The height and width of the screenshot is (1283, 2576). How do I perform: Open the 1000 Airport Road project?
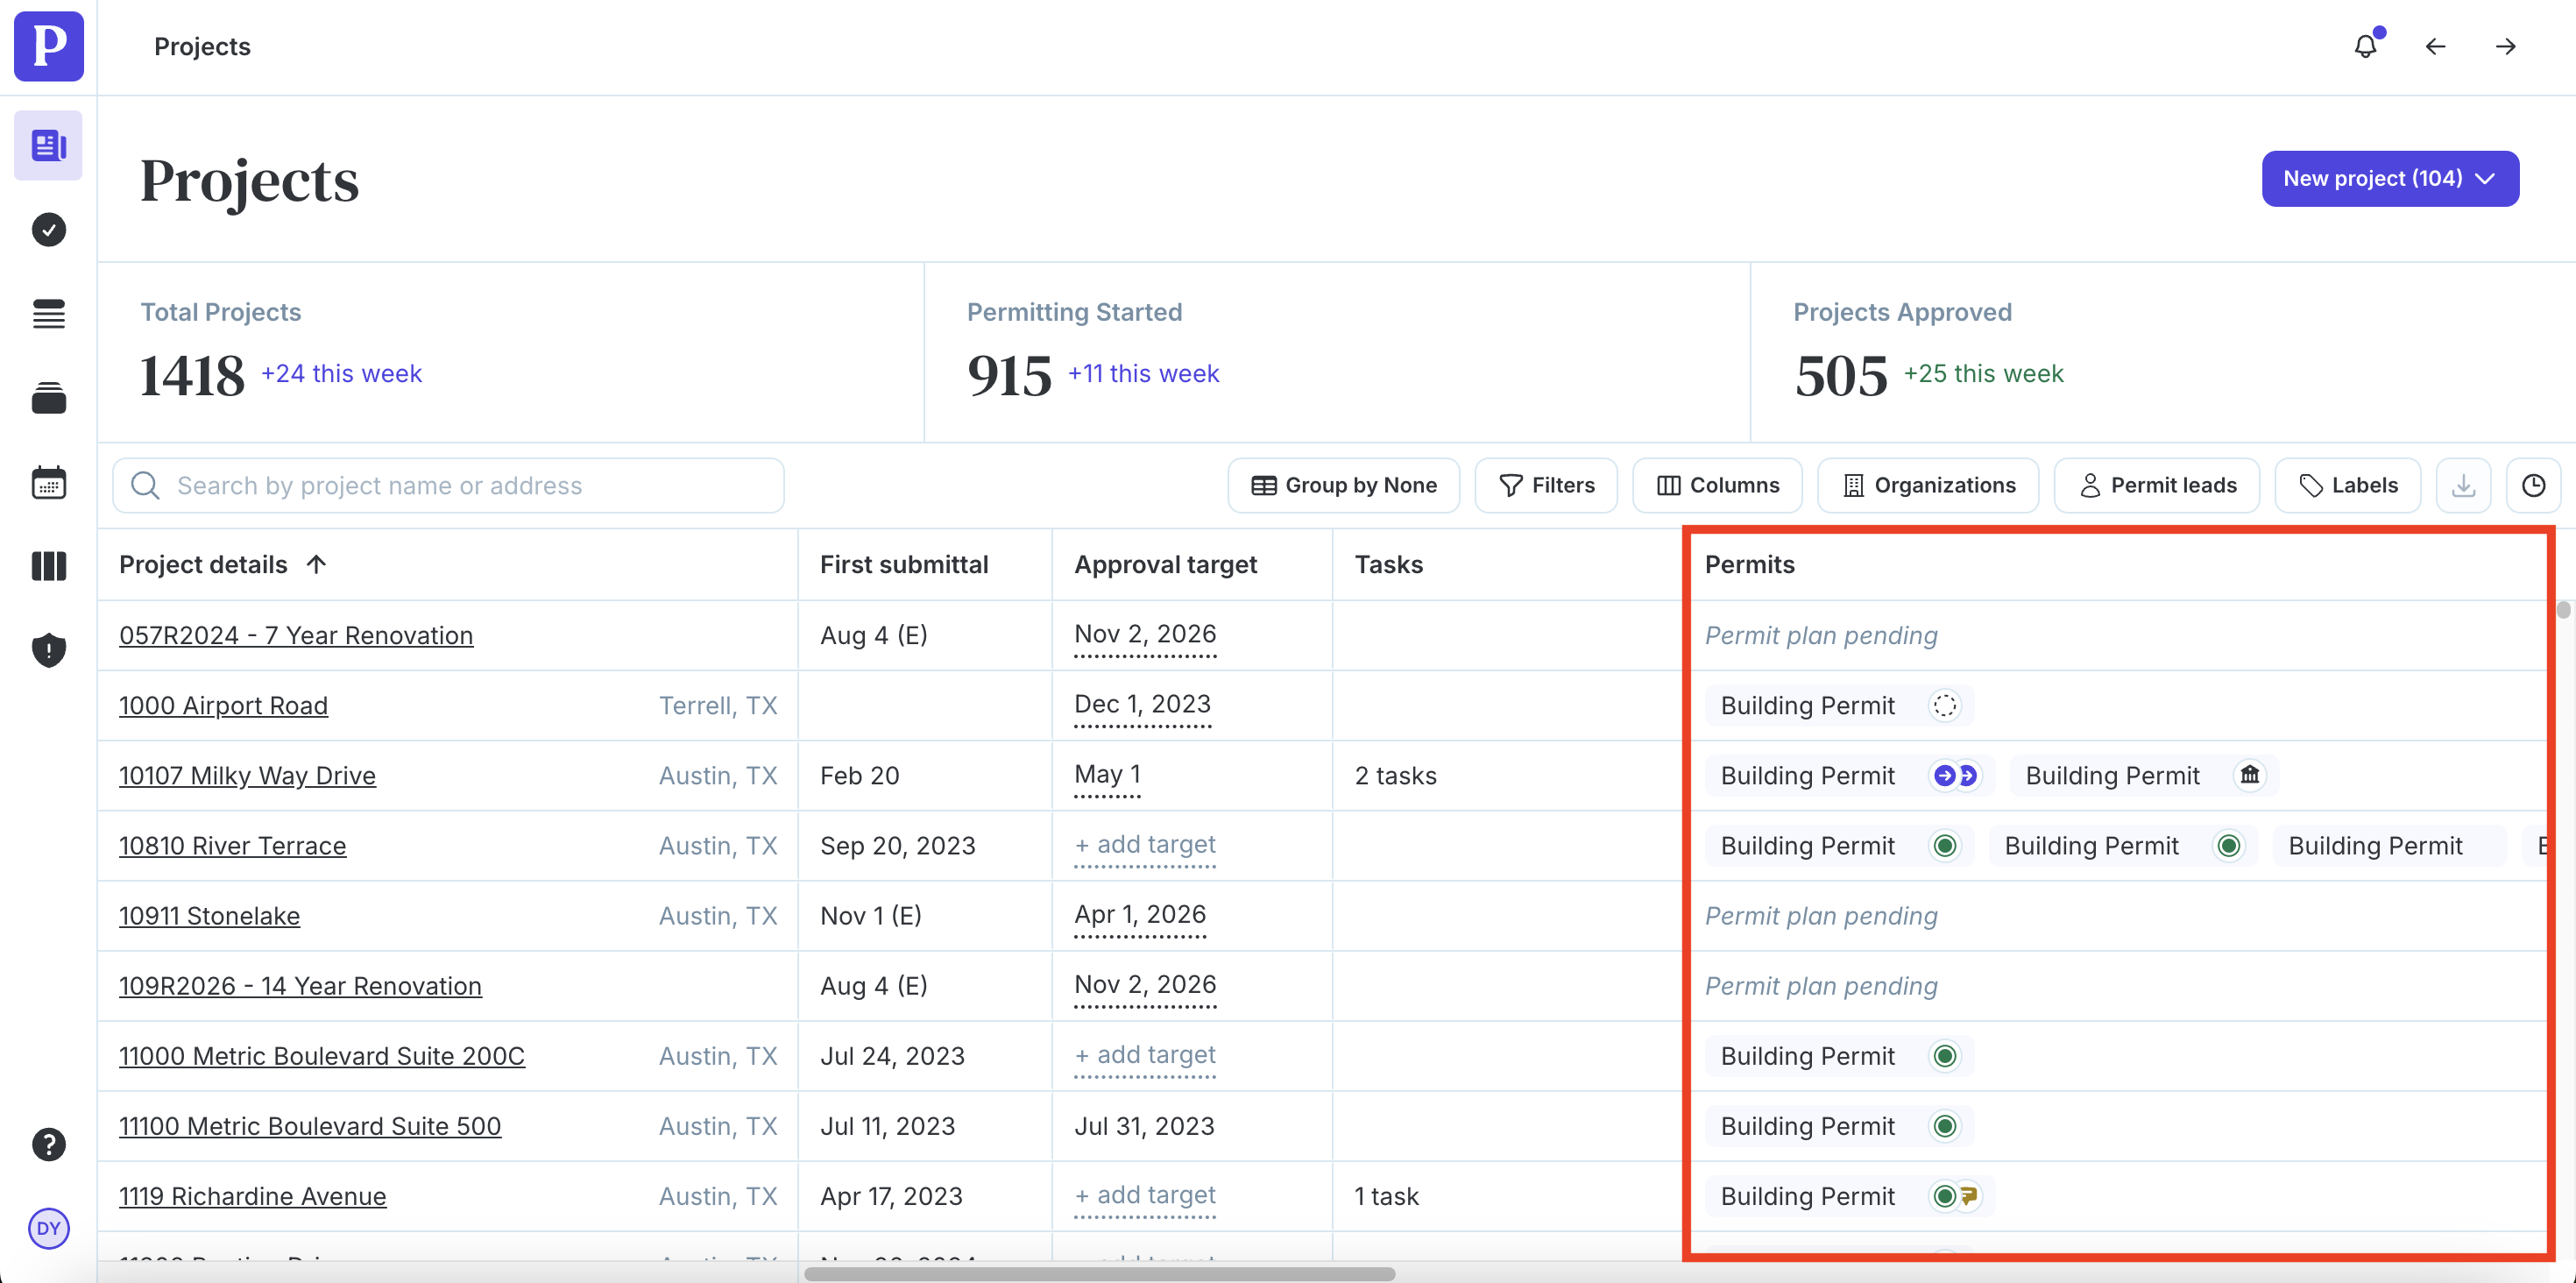(223, 706)
